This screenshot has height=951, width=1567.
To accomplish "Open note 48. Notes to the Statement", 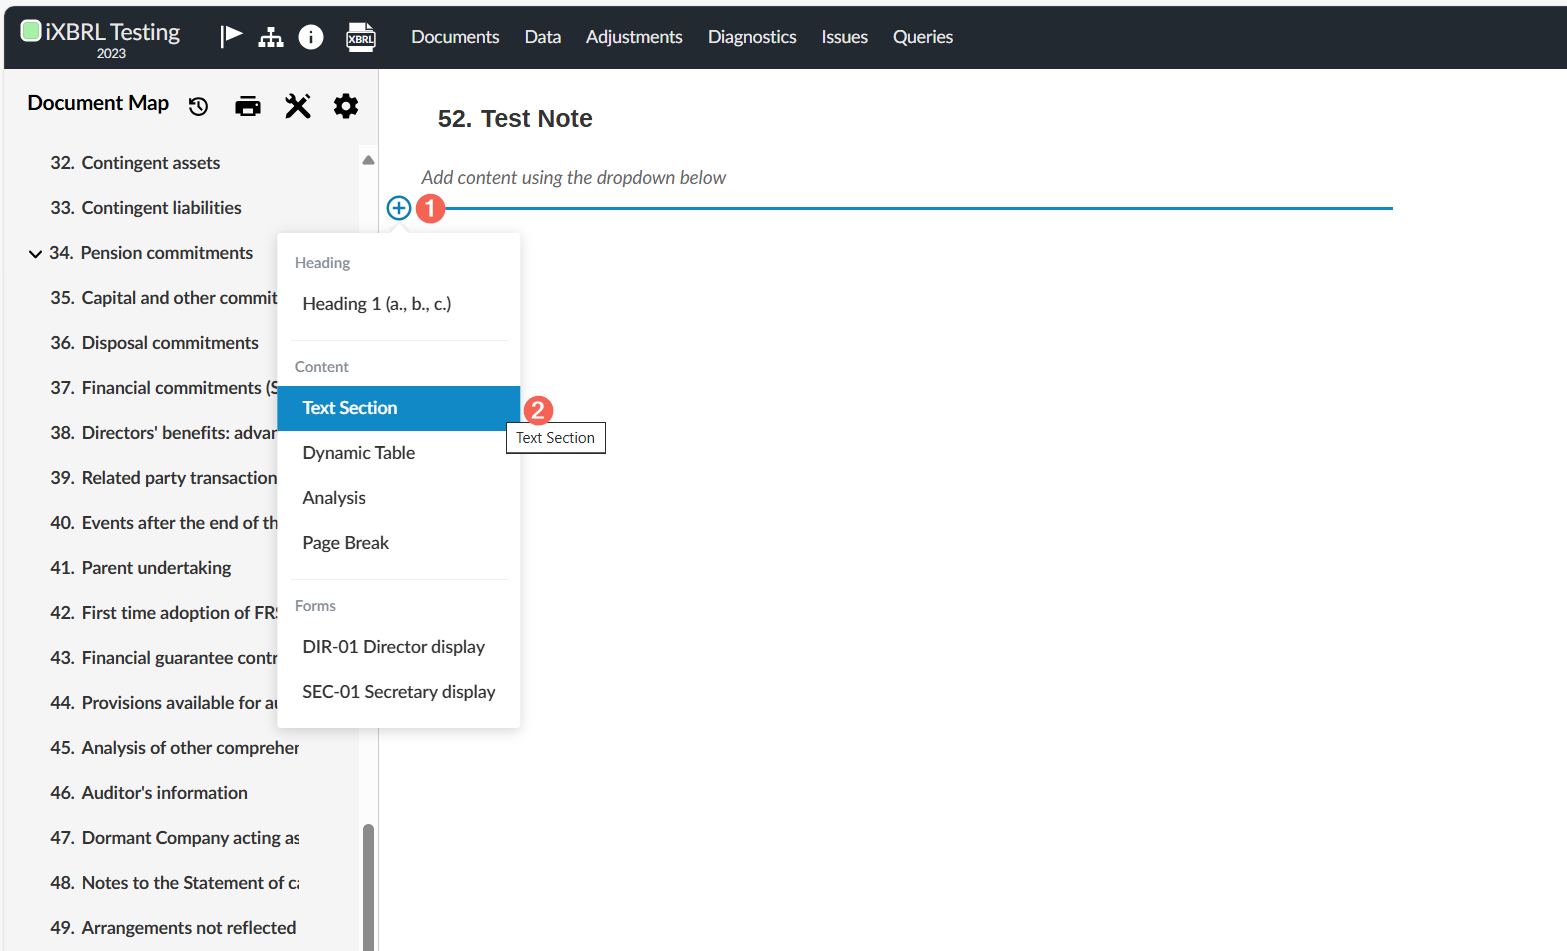I will [175, 883].
